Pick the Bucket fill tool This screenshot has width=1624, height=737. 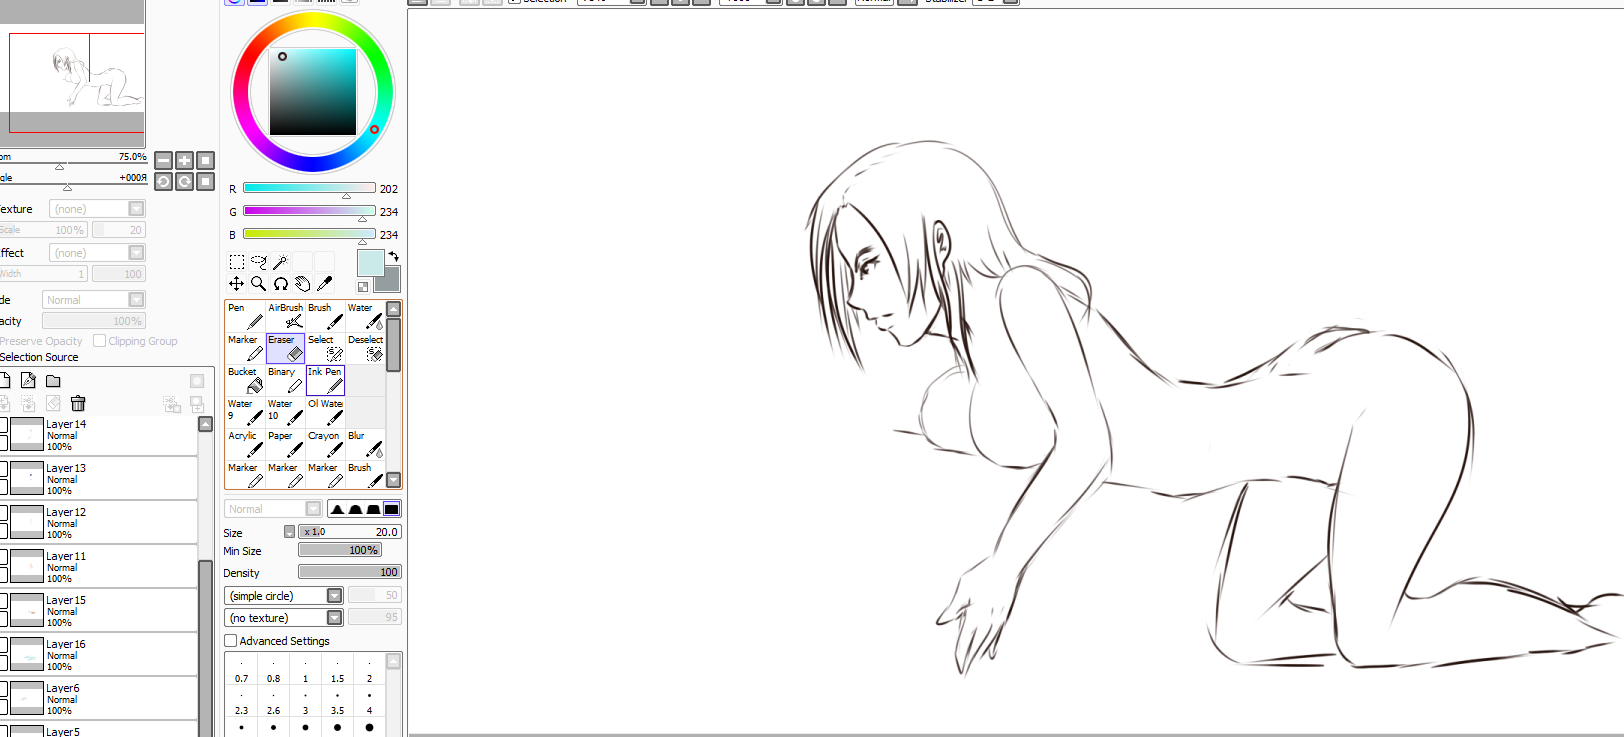[245, 380]
